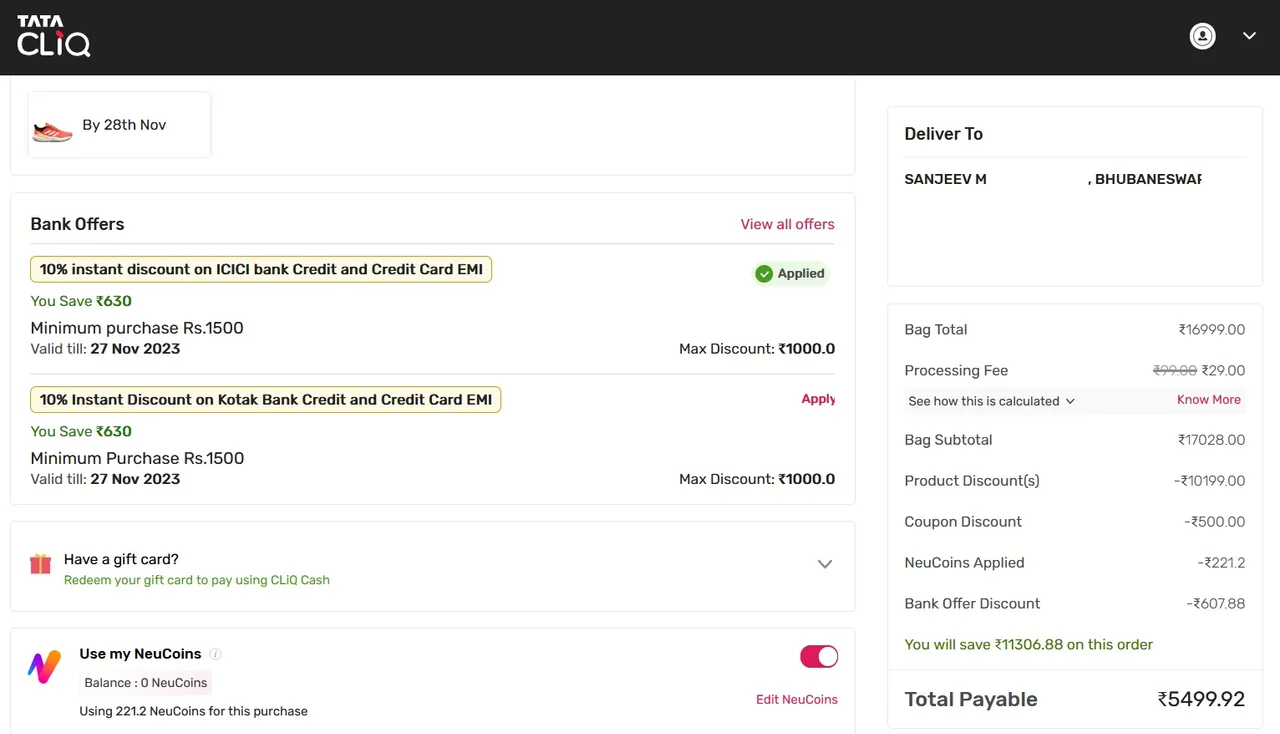
Task: Open View all offers link
Action: click(787, 224)
